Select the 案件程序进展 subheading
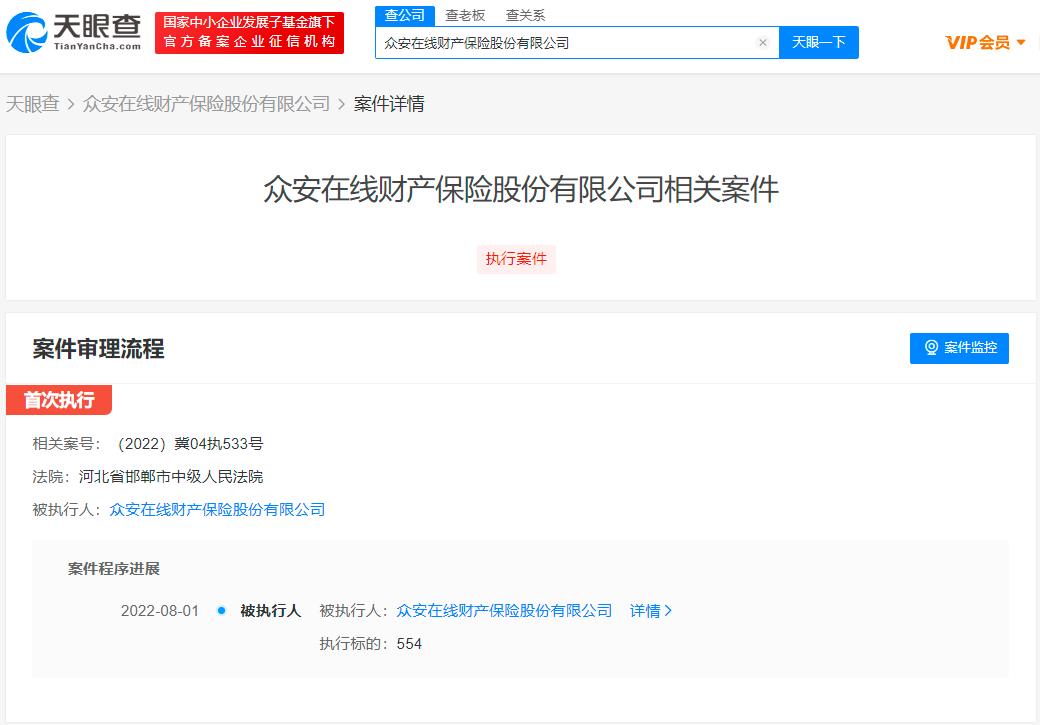Viewport: 1040px width, 725px height. point(114,568)
